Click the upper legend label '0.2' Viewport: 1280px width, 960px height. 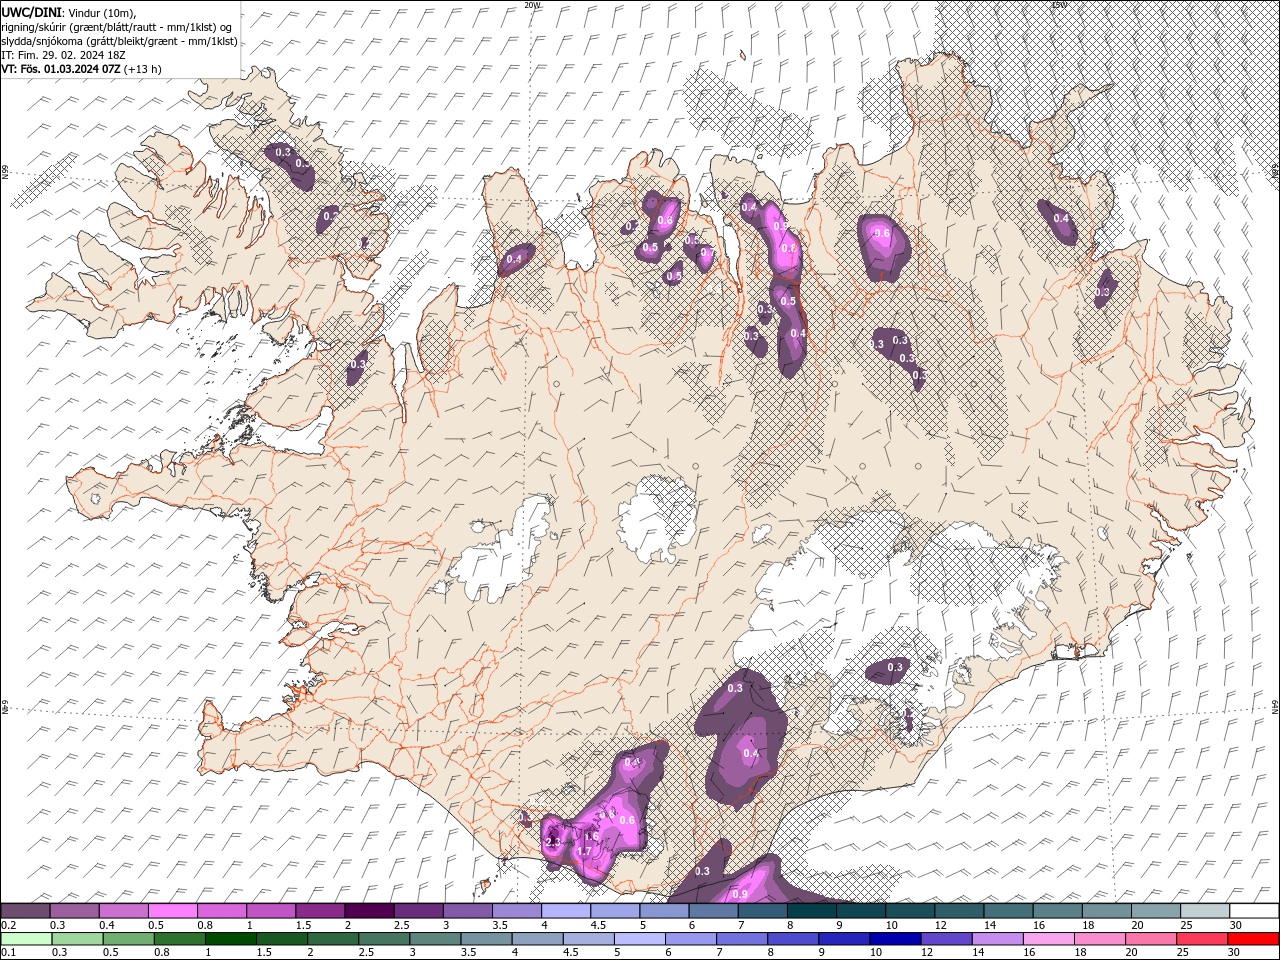coord(8,925)
